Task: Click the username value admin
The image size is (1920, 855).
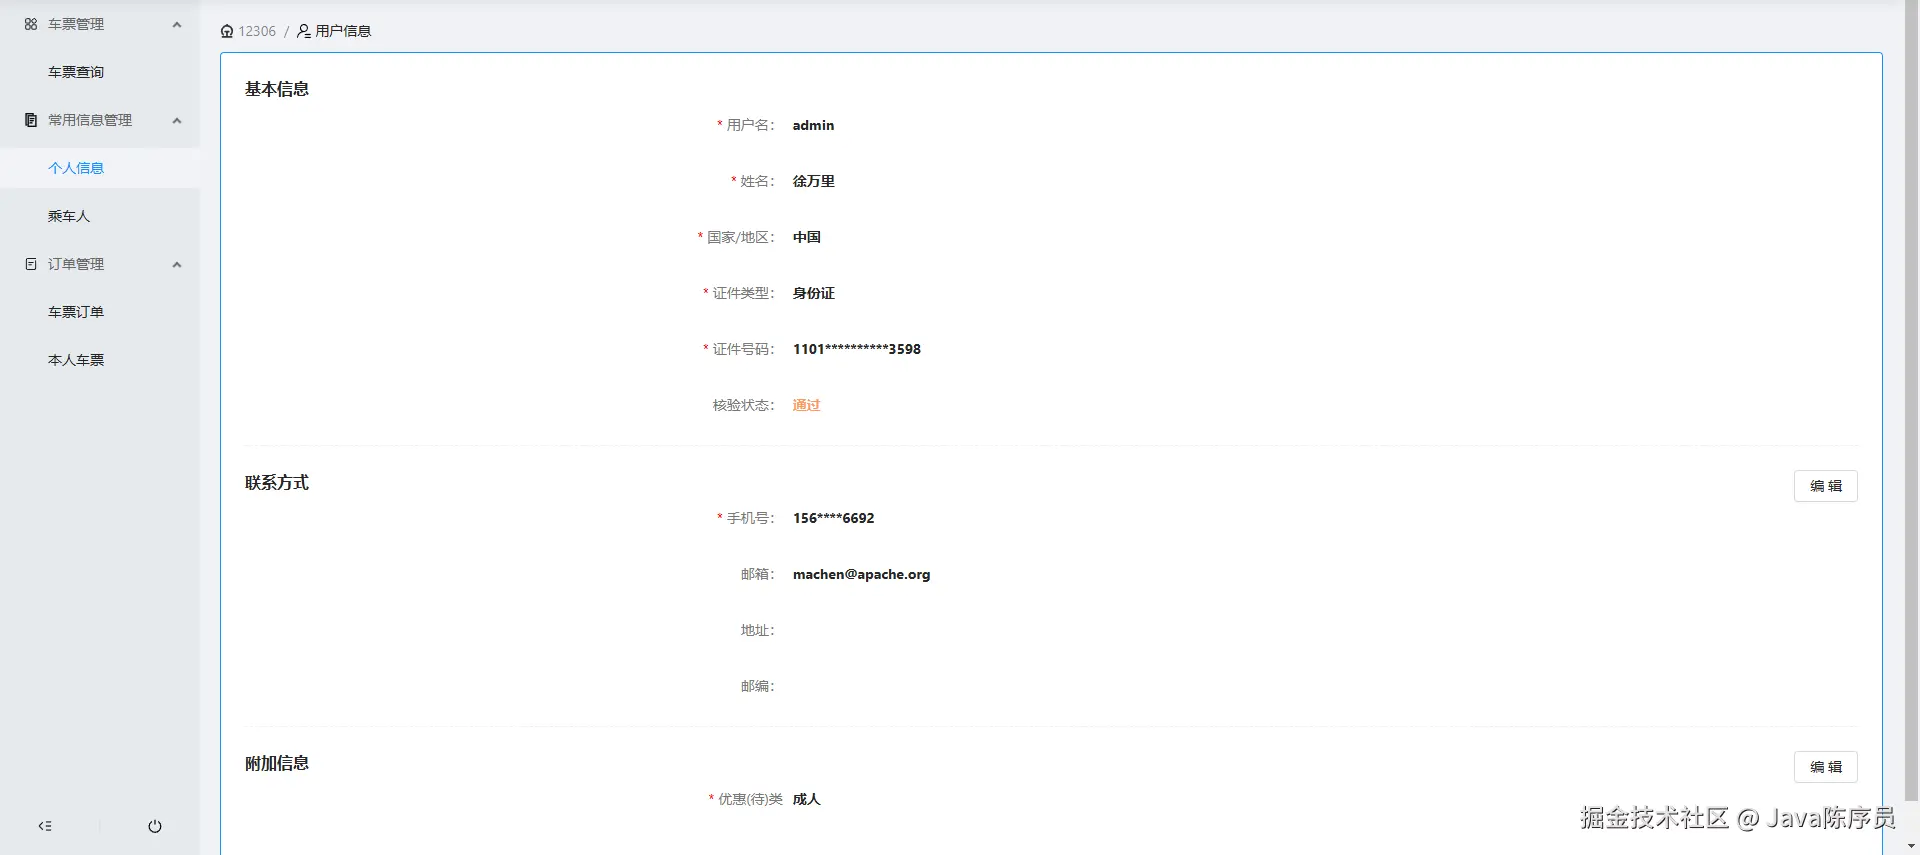Action: [813, 125]
